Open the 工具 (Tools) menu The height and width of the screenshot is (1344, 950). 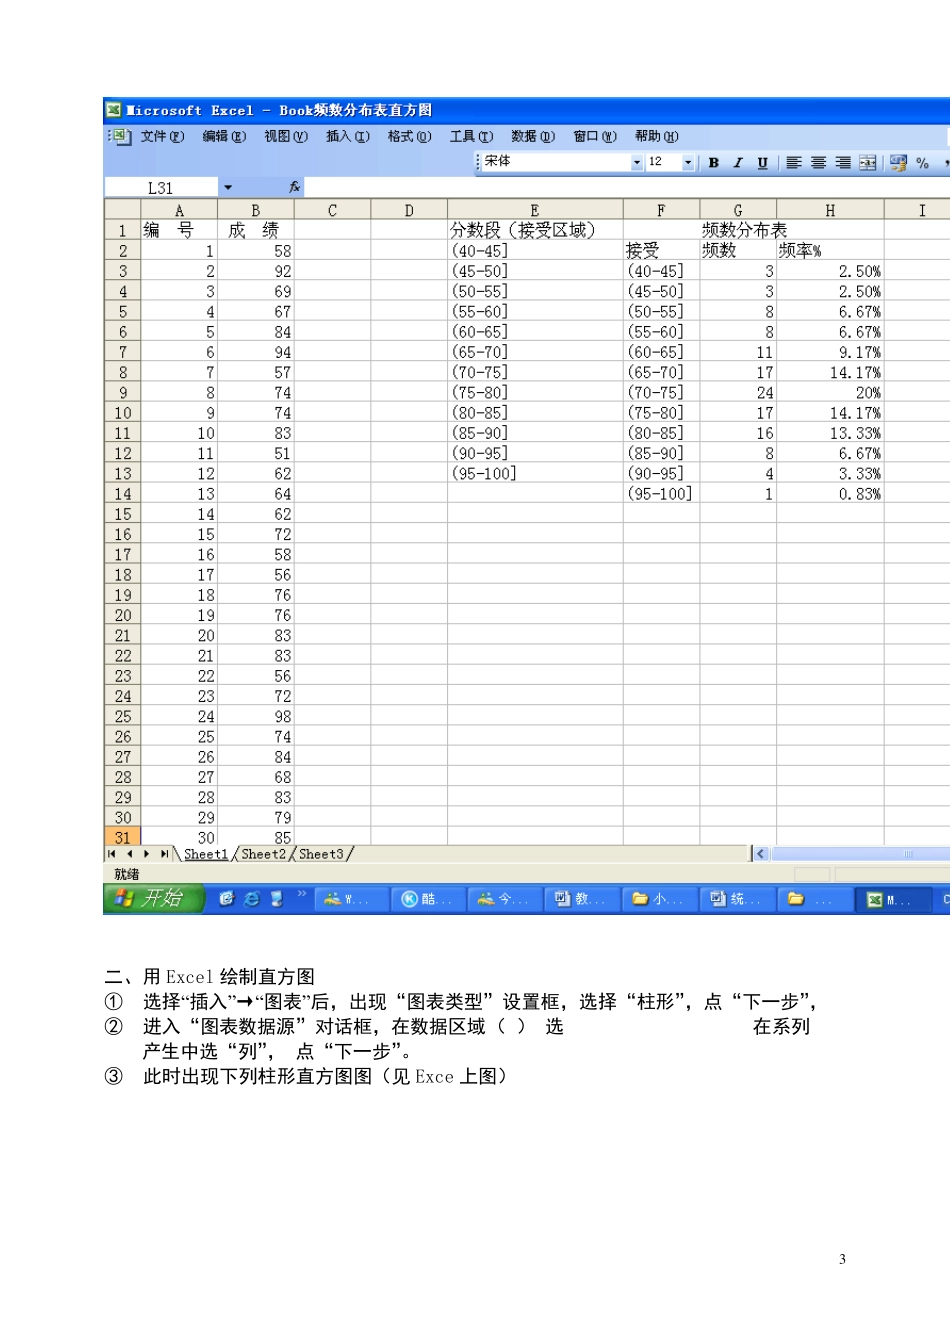pyautogui.click(x=471, y=136)
